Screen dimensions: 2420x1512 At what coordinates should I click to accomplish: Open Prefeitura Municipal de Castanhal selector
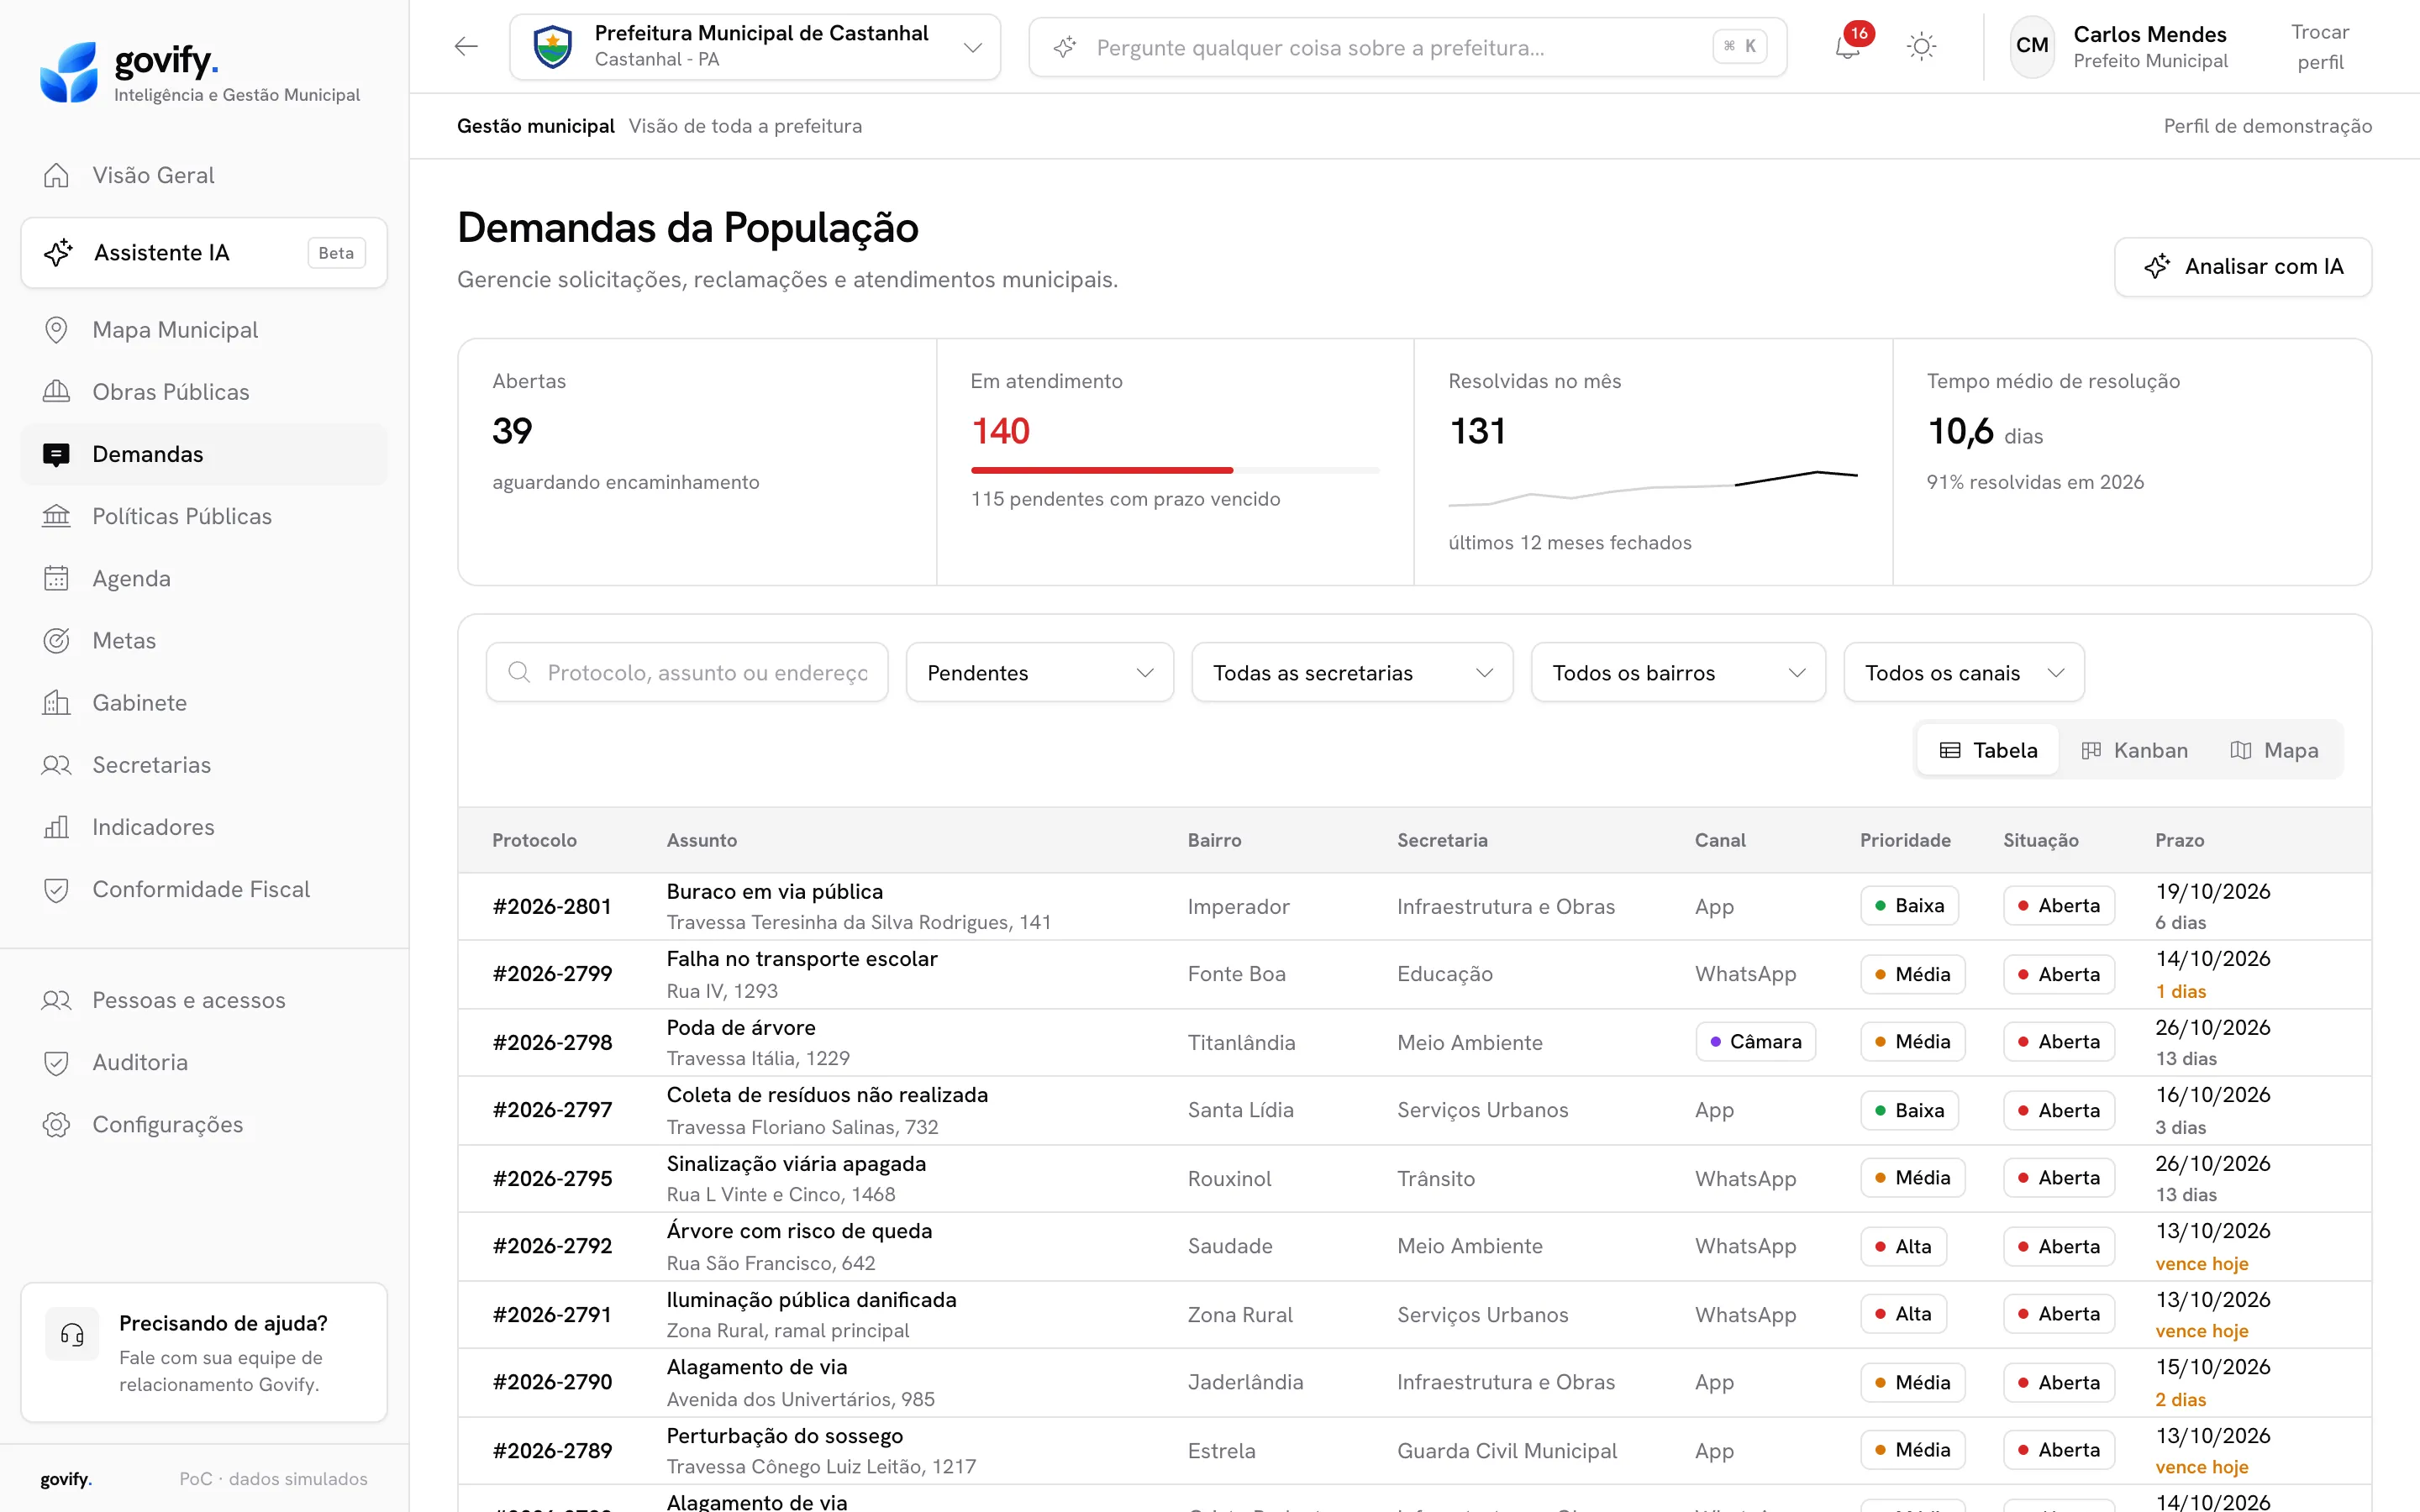pyautogui.click(x=755, y=47)
